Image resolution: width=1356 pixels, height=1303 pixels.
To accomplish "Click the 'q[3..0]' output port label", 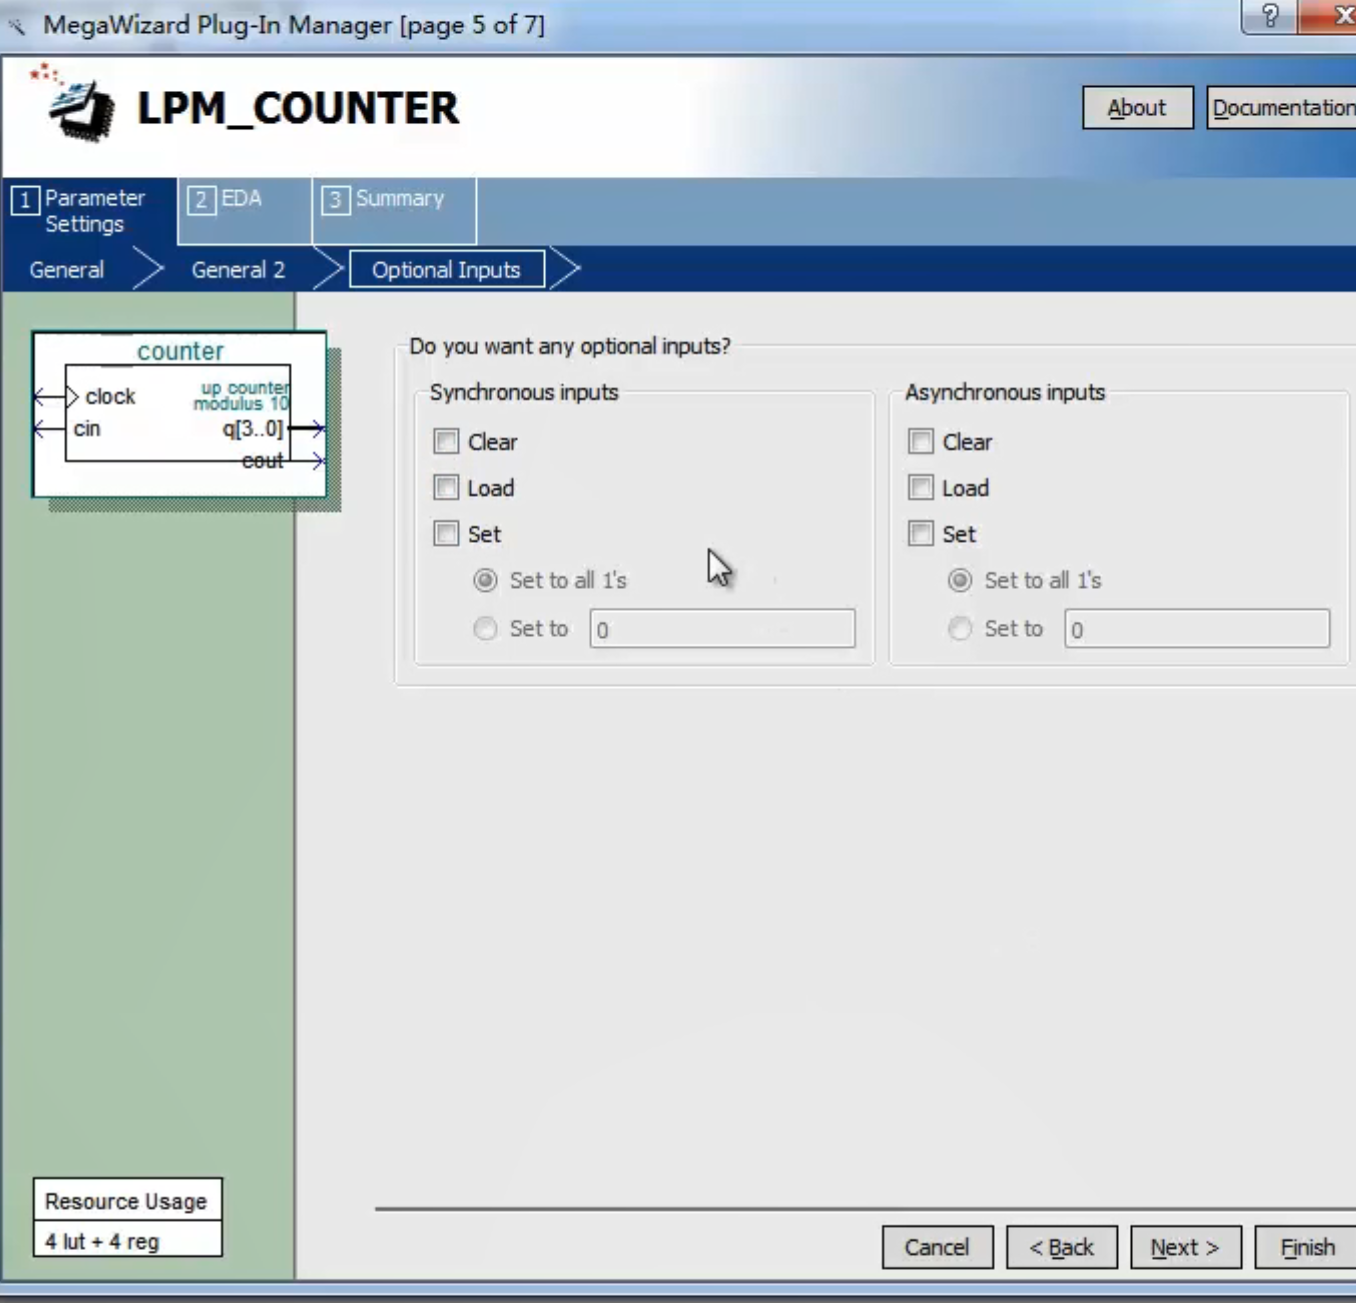I will pos(253,429).
